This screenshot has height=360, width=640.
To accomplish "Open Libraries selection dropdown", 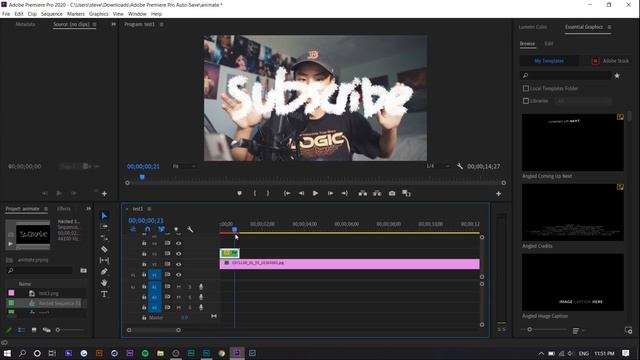I will [x=583, y=101].
